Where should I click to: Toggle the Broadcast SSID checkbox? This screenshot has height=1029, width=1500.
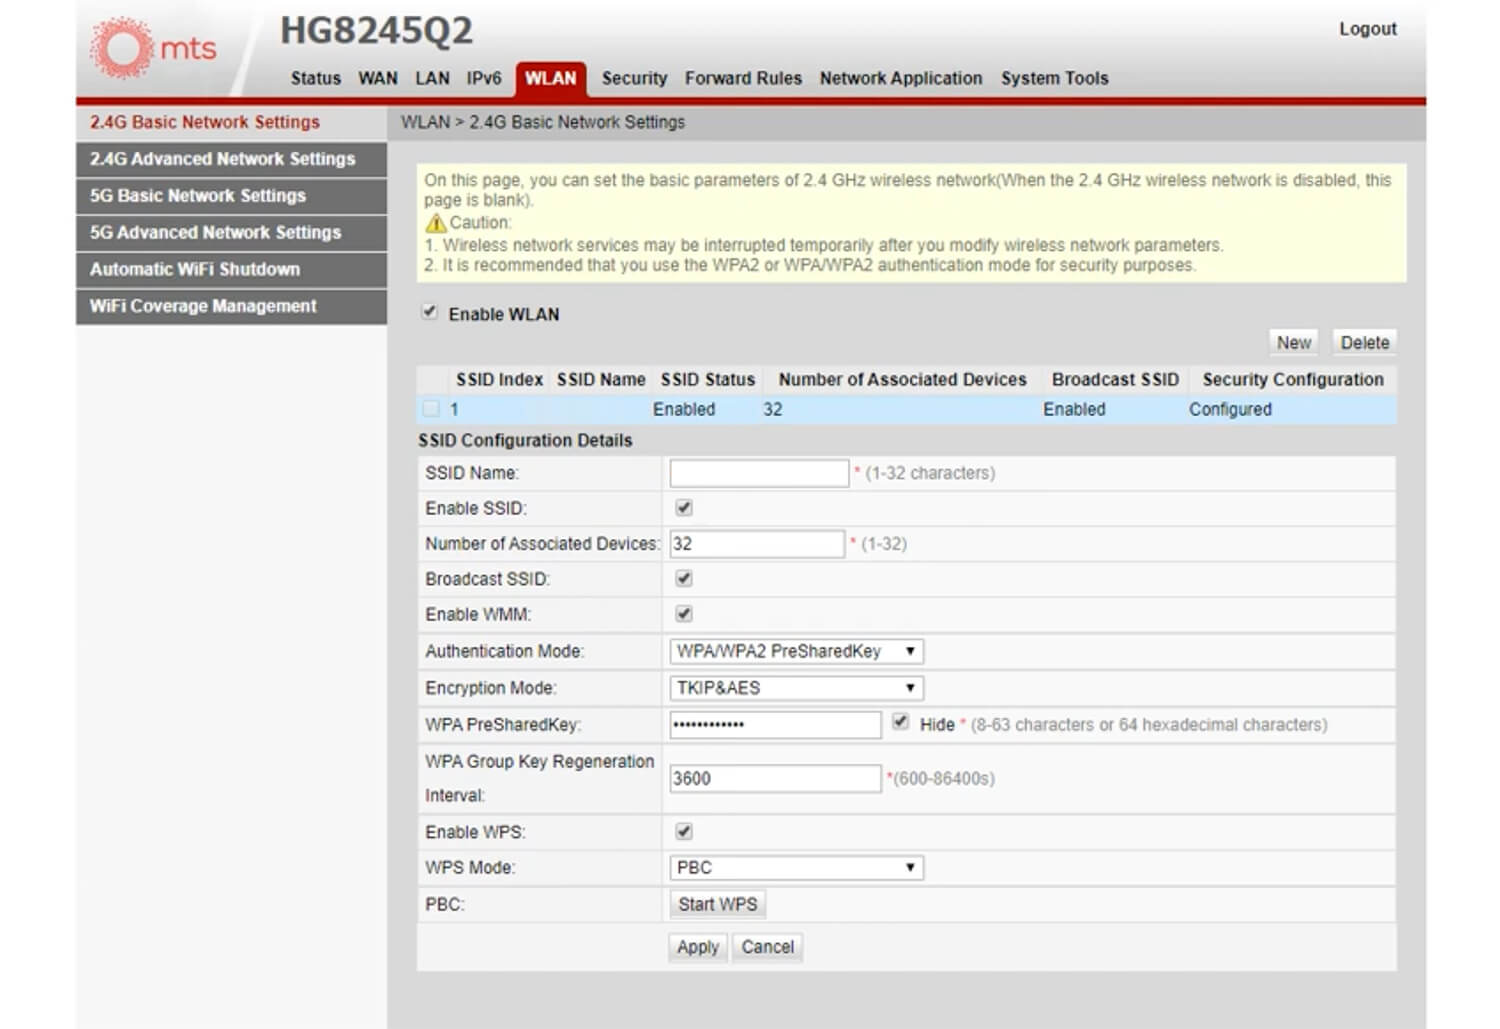click(684, 579)
